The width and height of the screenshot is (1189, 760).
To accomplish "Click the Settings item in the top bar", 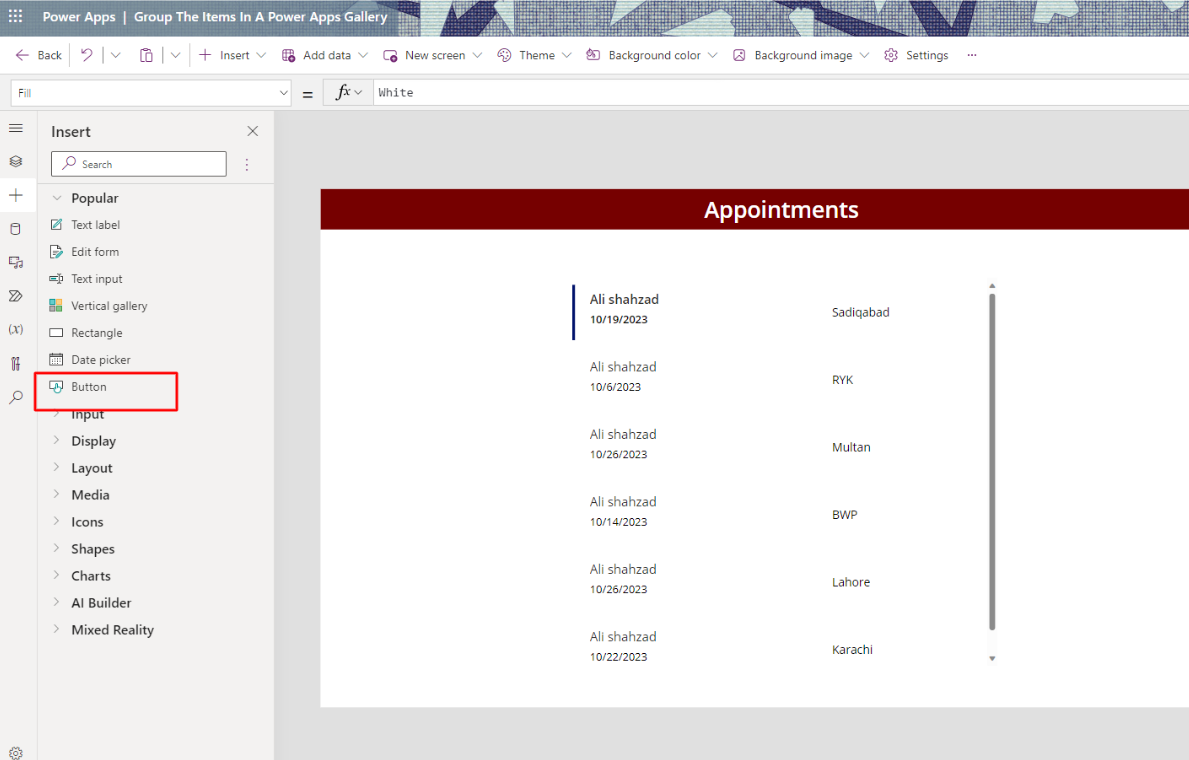I will pos(916,55).
